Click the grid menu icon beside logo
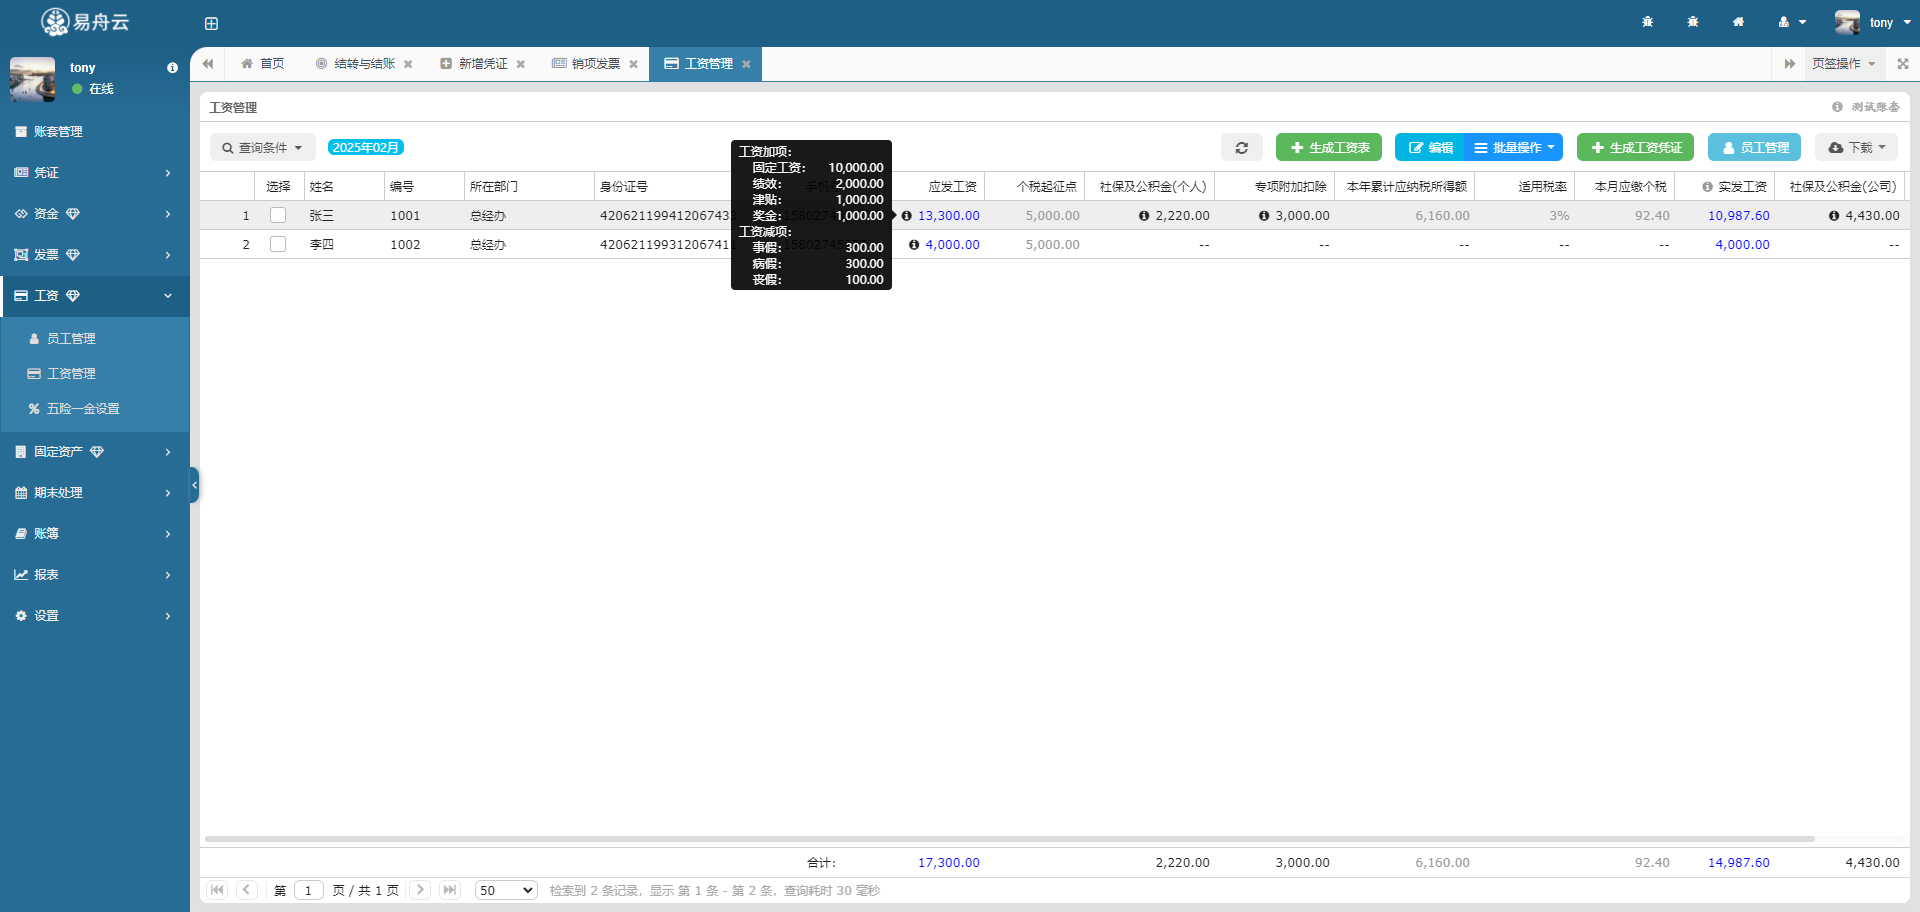 211,23
